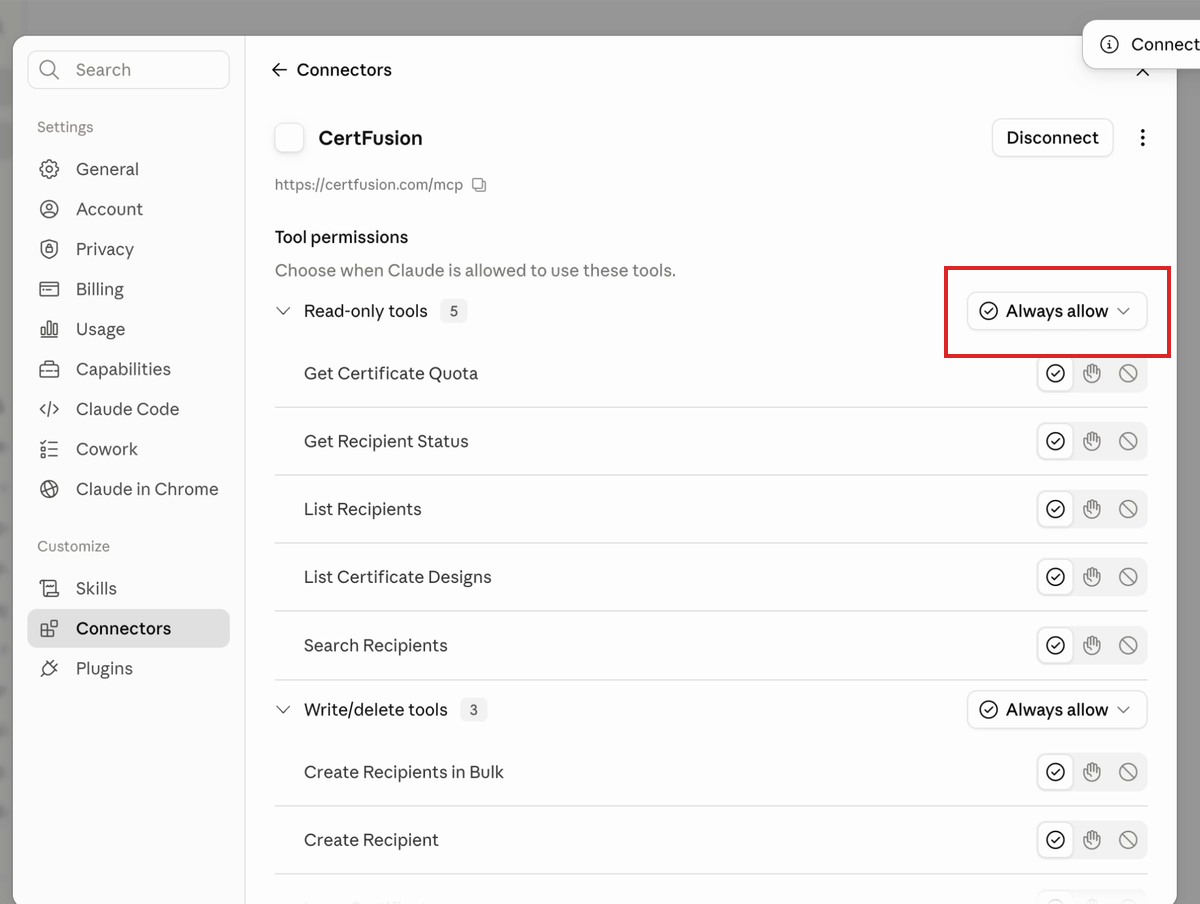Image resolution: width=1200 pixels, height=904 pixels.
Task: Click the search magnifier icon
Action: tap(49, 70)
